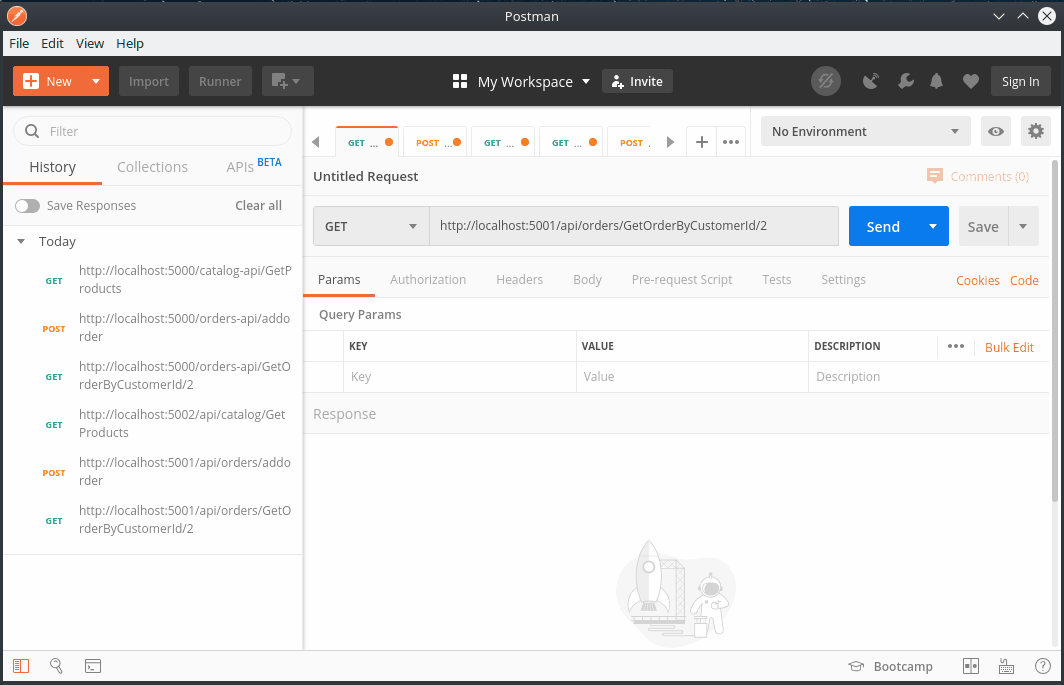This screenshot has width=1064, height=685.
Task: Click Clear all in History
Action: [x=258, y=205]
